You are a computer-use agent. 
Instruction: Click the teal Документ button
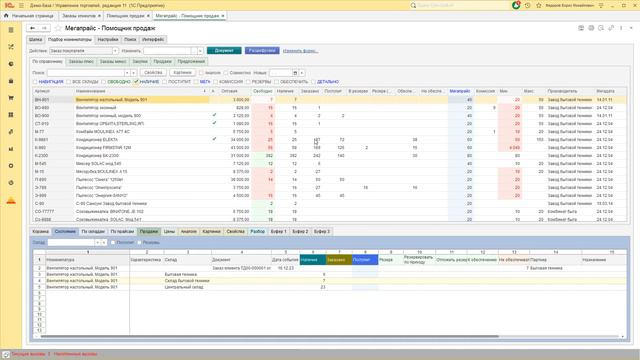point(224,51)
